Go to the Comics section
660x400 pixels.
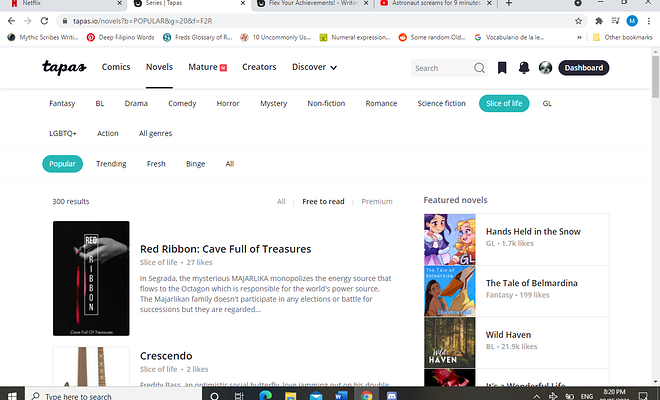[x=116, y=68]
